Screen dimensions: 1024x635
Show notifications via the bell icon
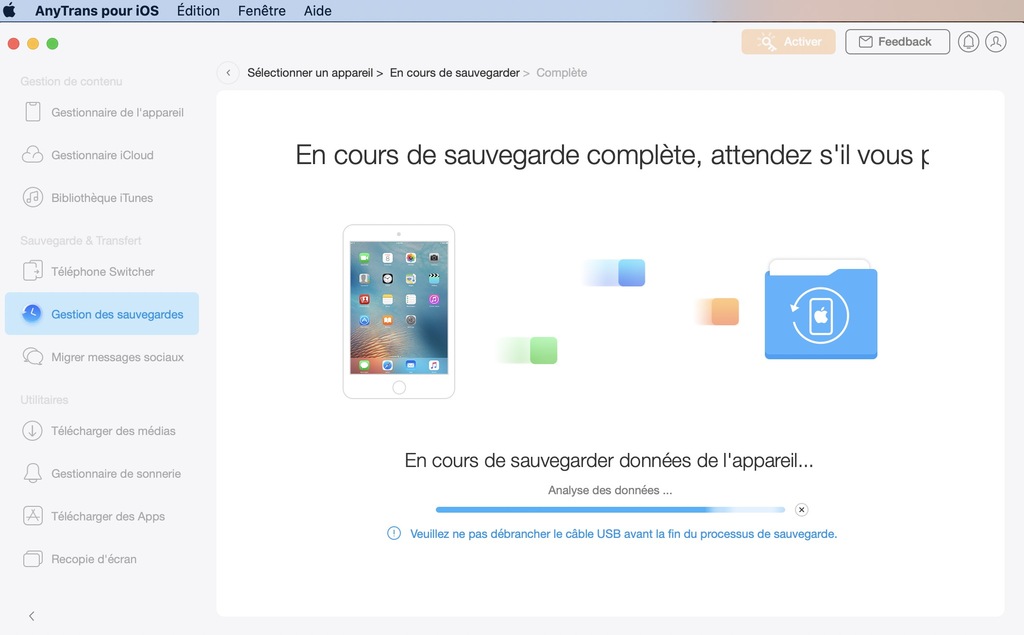pos(968,42)
